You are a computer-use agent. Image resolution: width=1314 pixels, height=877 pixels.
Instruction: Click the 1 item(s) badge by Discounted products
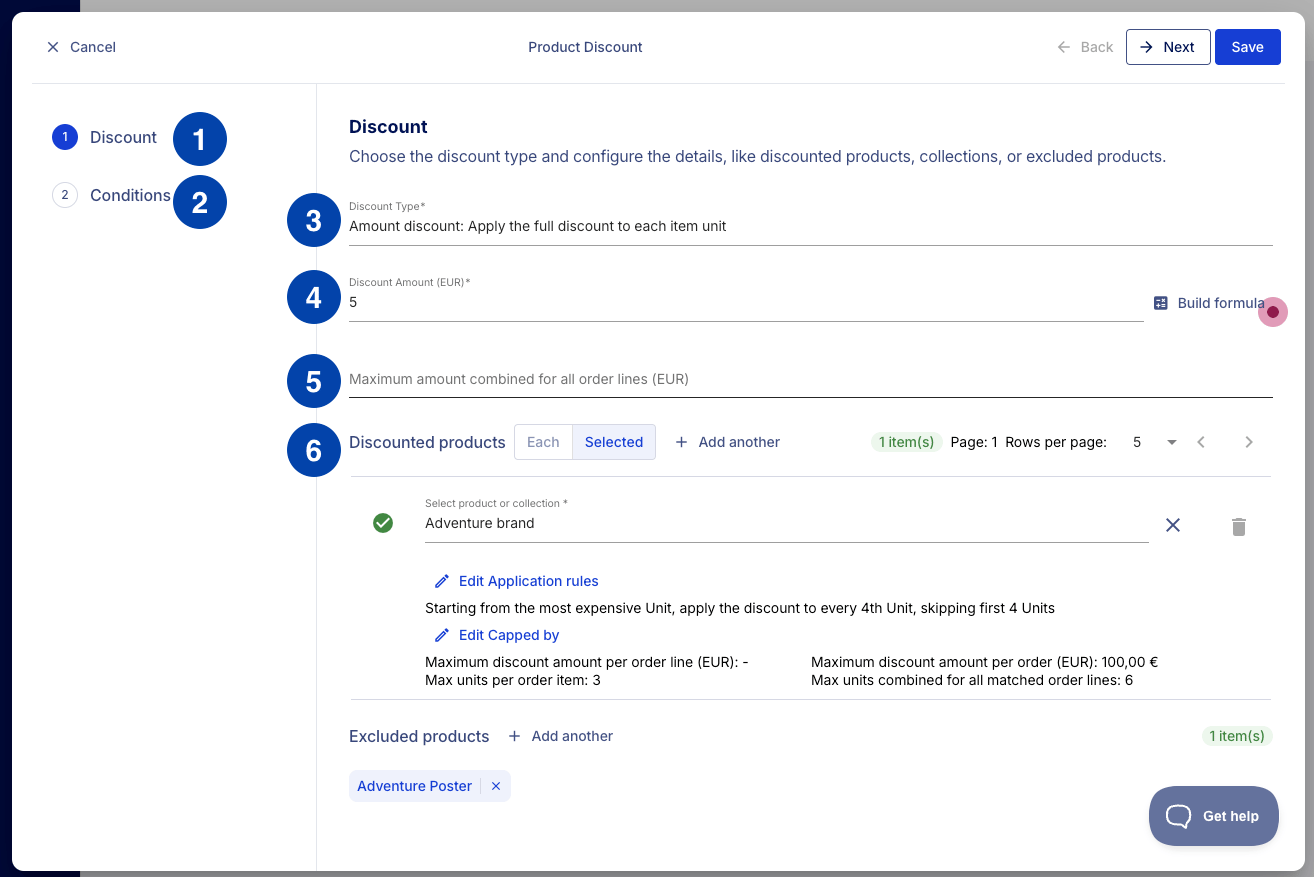coord(906,442)
